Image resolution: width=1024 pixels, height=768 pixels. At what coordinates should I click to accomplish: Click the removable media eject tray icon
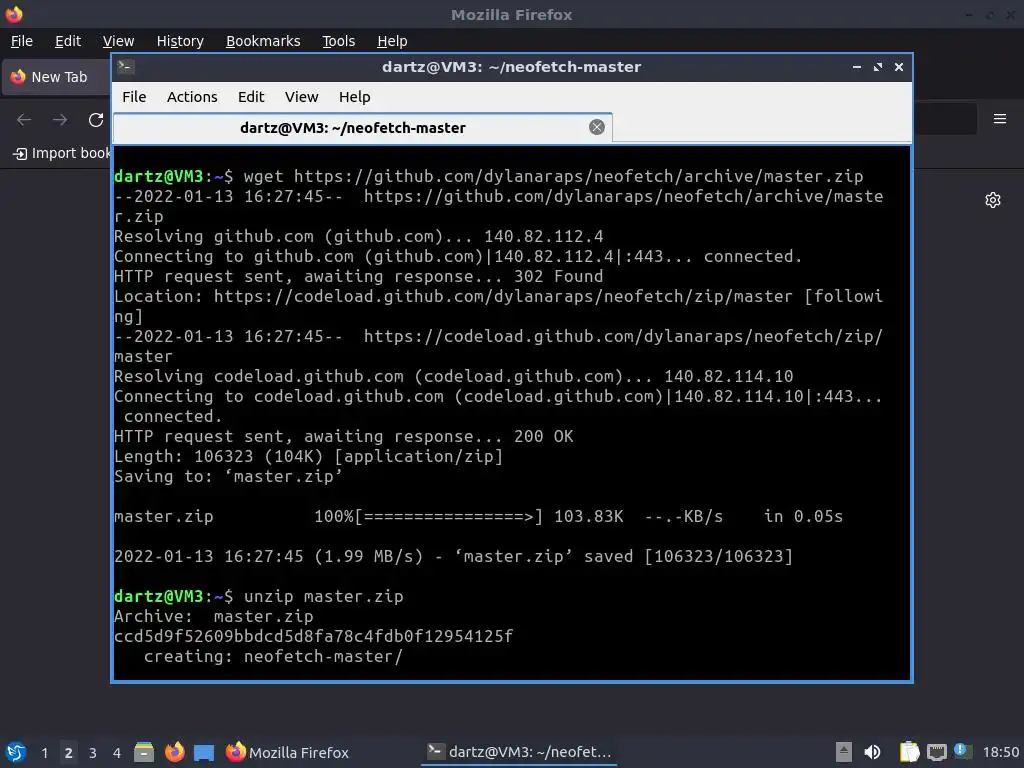point(844,752)
